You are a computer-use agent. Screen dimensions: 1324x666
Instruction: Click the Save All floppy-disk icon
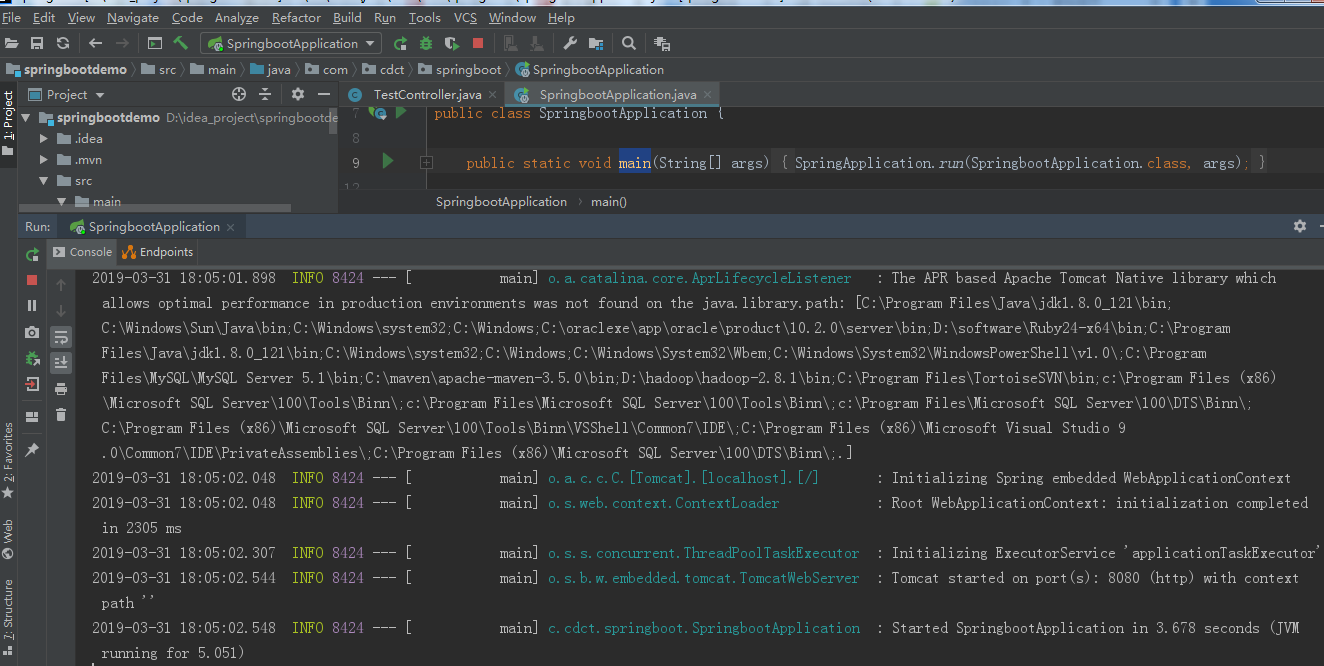[x=37, y=43]
